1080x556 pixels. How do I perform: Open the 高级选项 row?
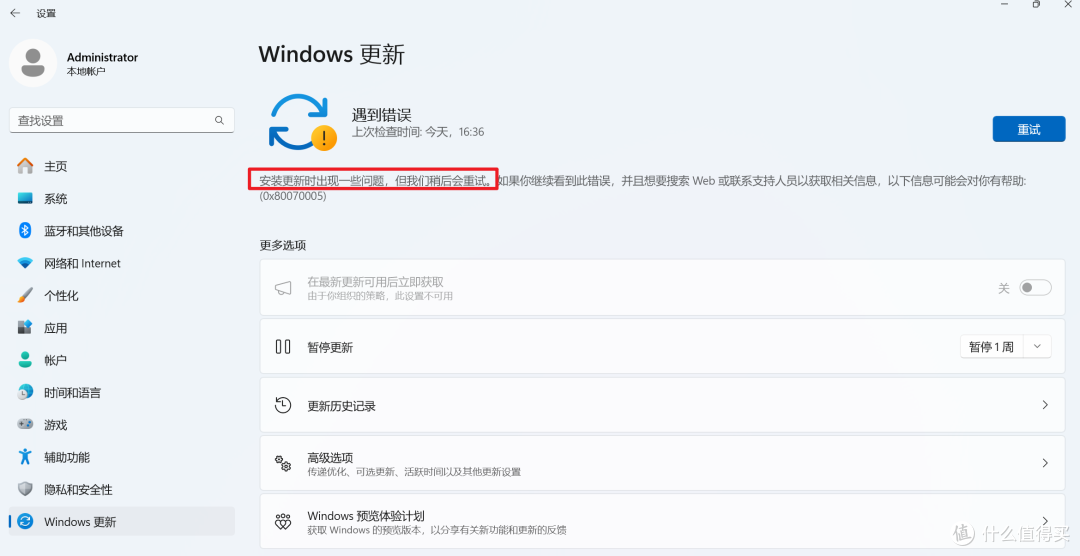click(x=663, y=463)
